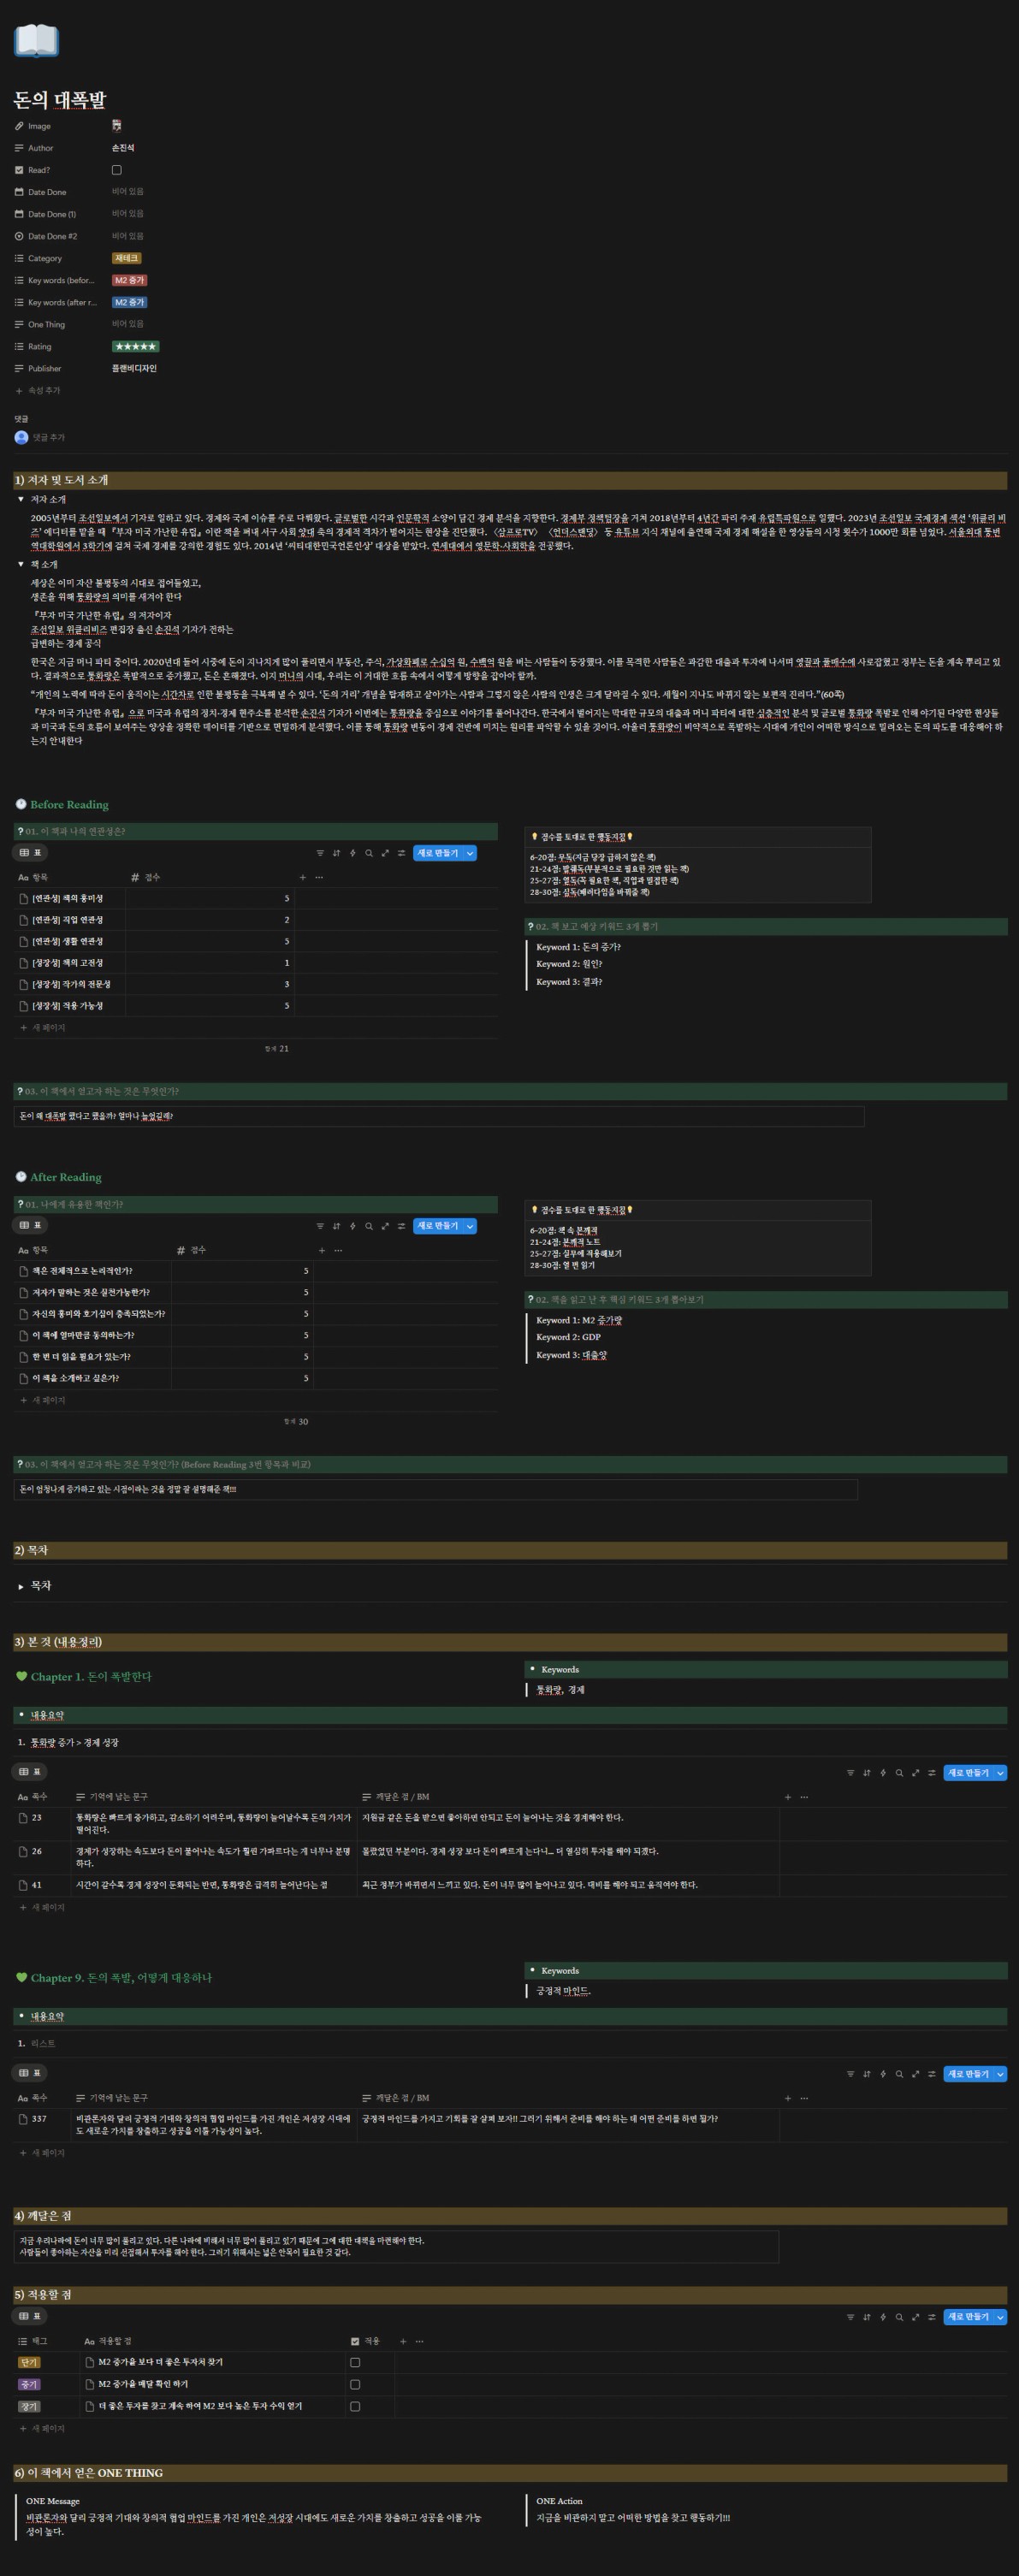
Task: Check 적용 box for 'M2 증가율 매달 확인 하기'
Action: point(355,2384)
